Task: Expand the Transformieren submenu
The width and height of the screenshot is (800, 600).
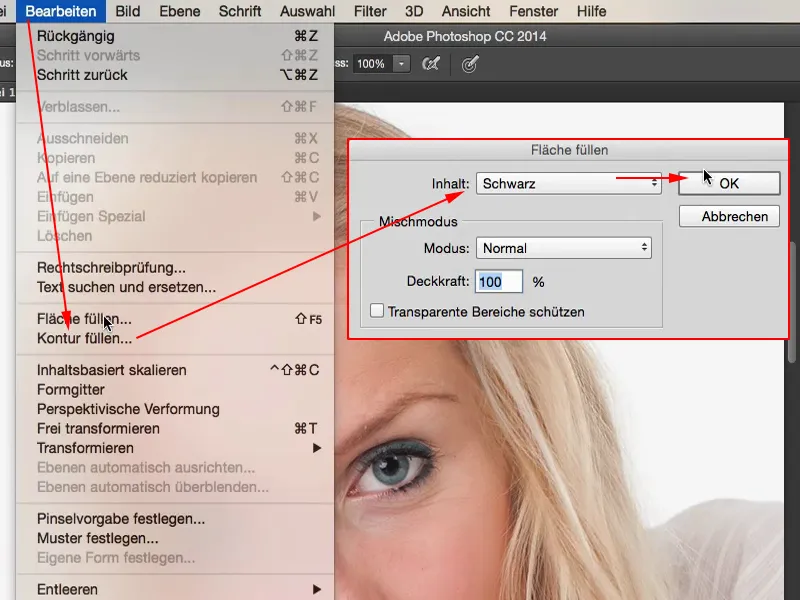Action: [x=176, y=448]
